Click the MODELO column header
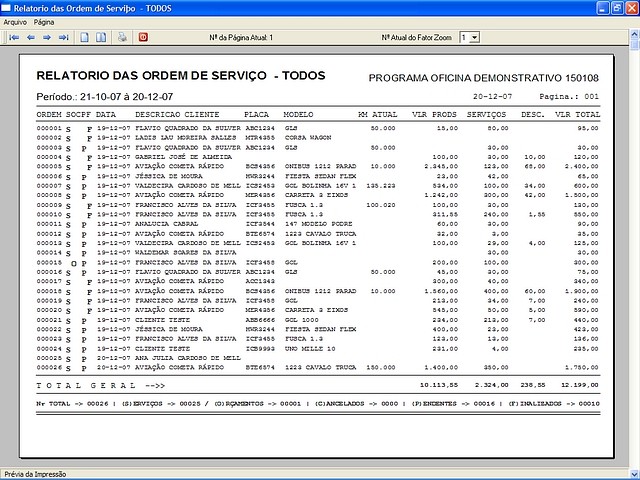The image size is (640, 480). click(x=298, y=115)
